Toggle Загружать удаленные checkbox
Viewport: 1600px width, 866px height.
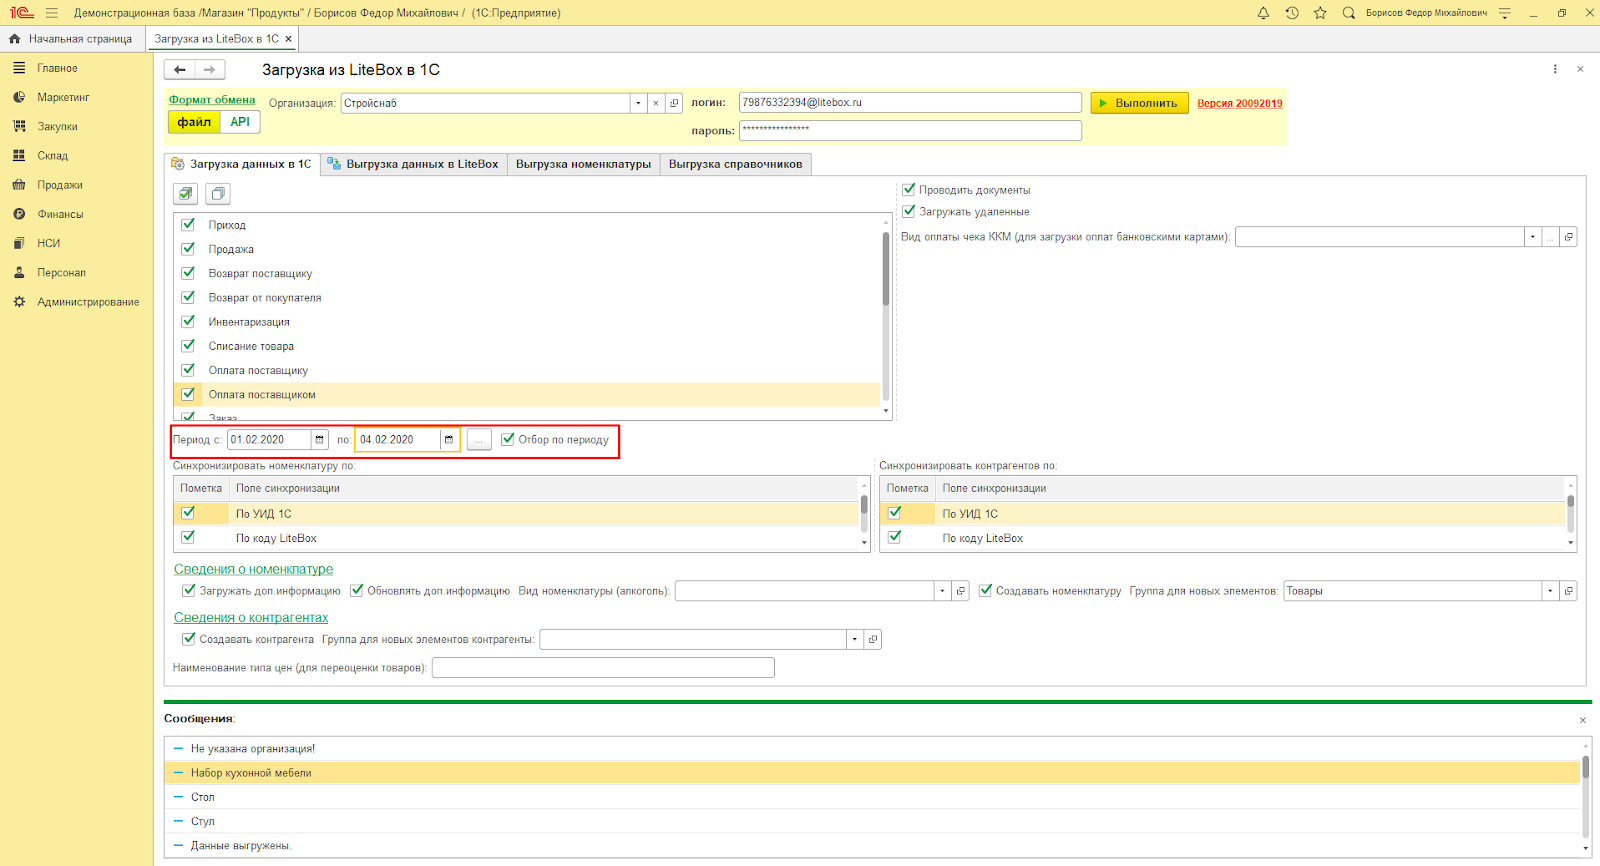[x=909, y=211]
